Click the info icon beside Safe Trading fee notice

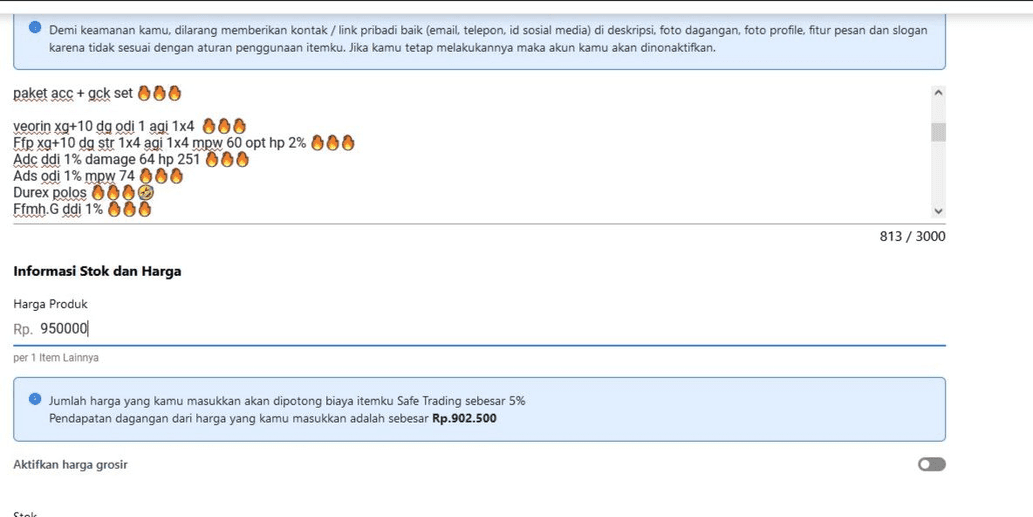(x=36, y=399)
